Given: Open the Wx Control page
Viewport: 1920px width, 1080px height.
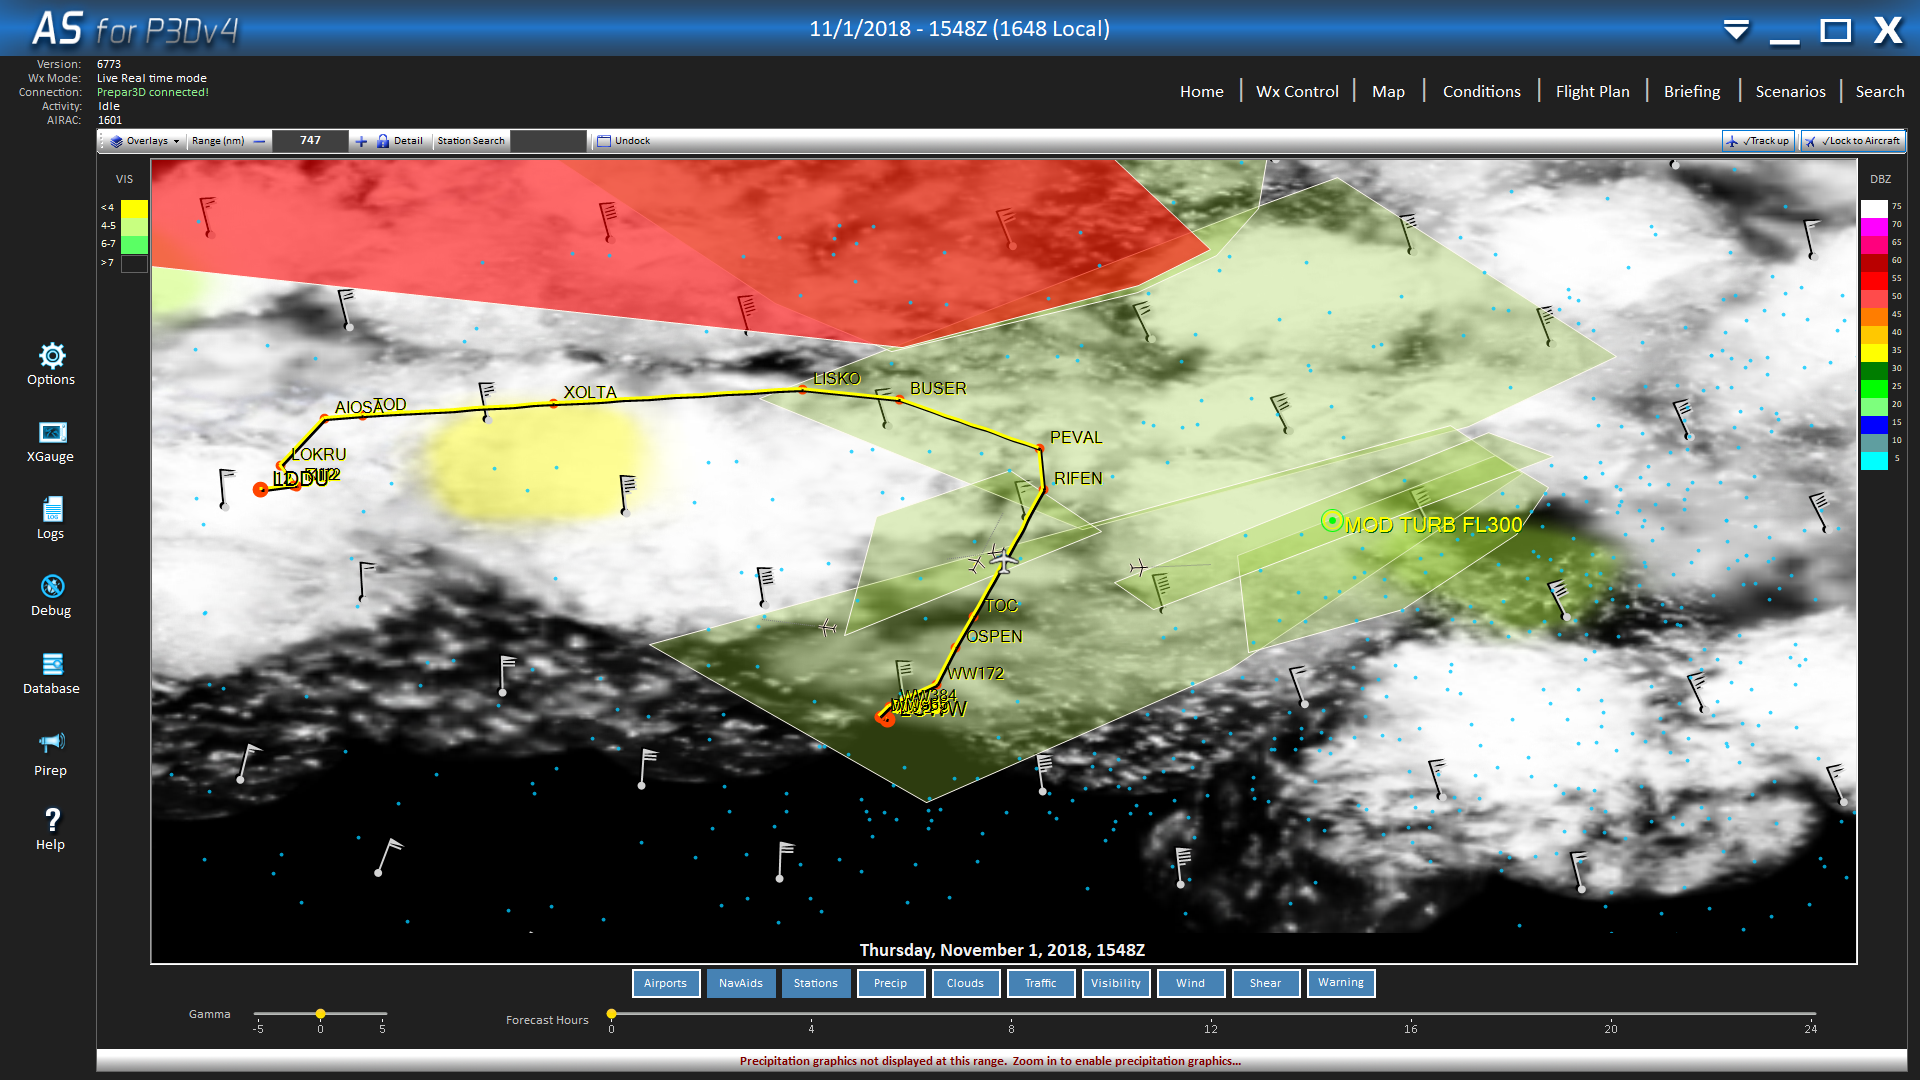Looking at the screenshot, I should point(1297,91).
